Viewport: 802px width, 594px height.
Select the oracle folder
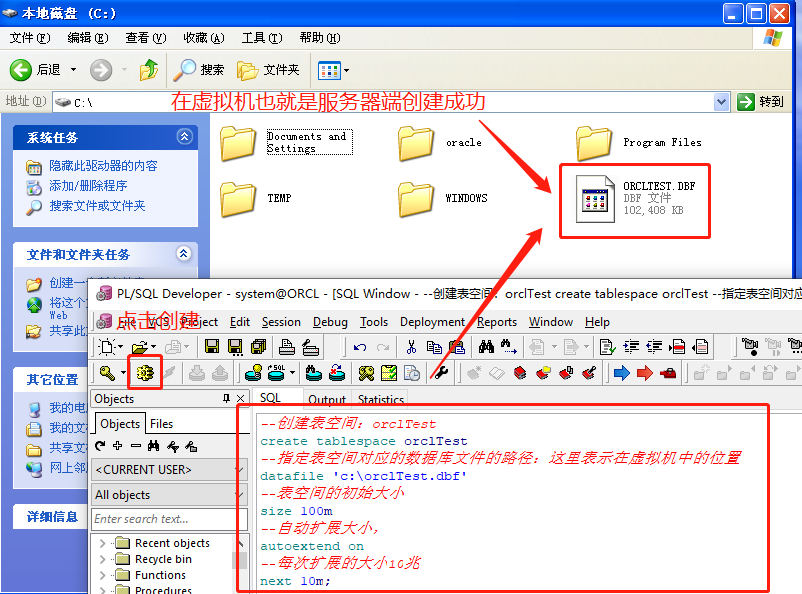click(x=440, y=143)
